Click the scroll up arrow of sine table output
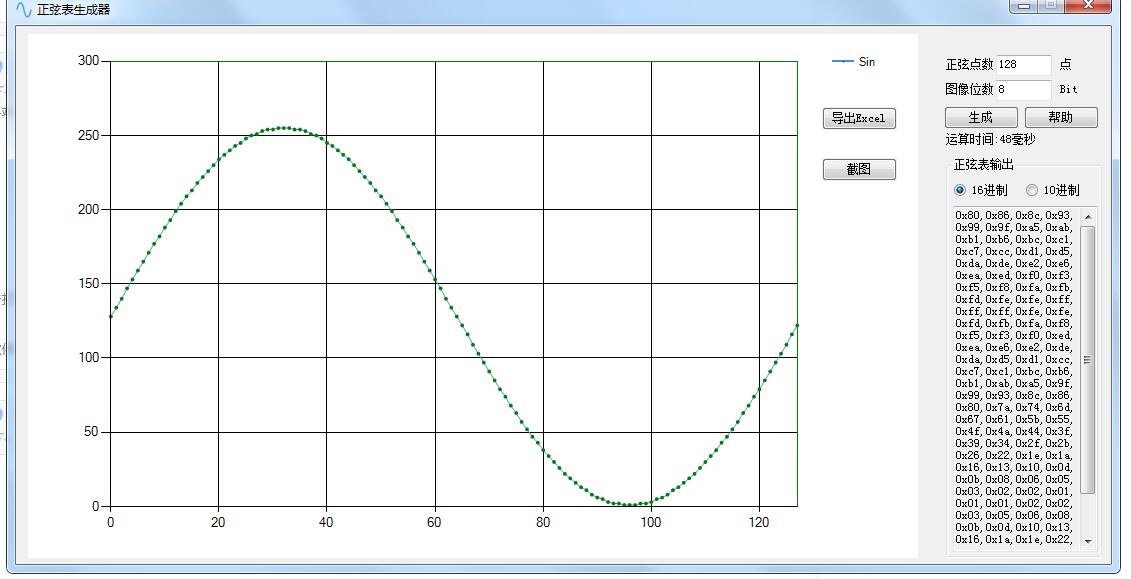 (1088, 216)
